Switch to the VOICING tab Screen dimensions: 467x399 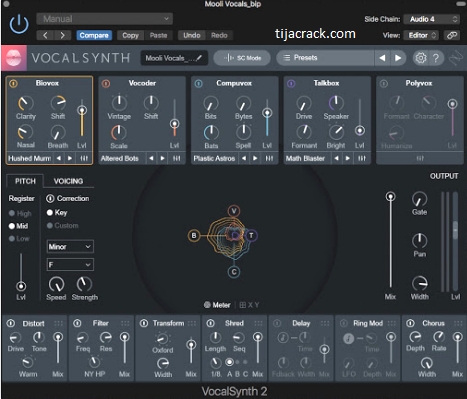point(68,181)
